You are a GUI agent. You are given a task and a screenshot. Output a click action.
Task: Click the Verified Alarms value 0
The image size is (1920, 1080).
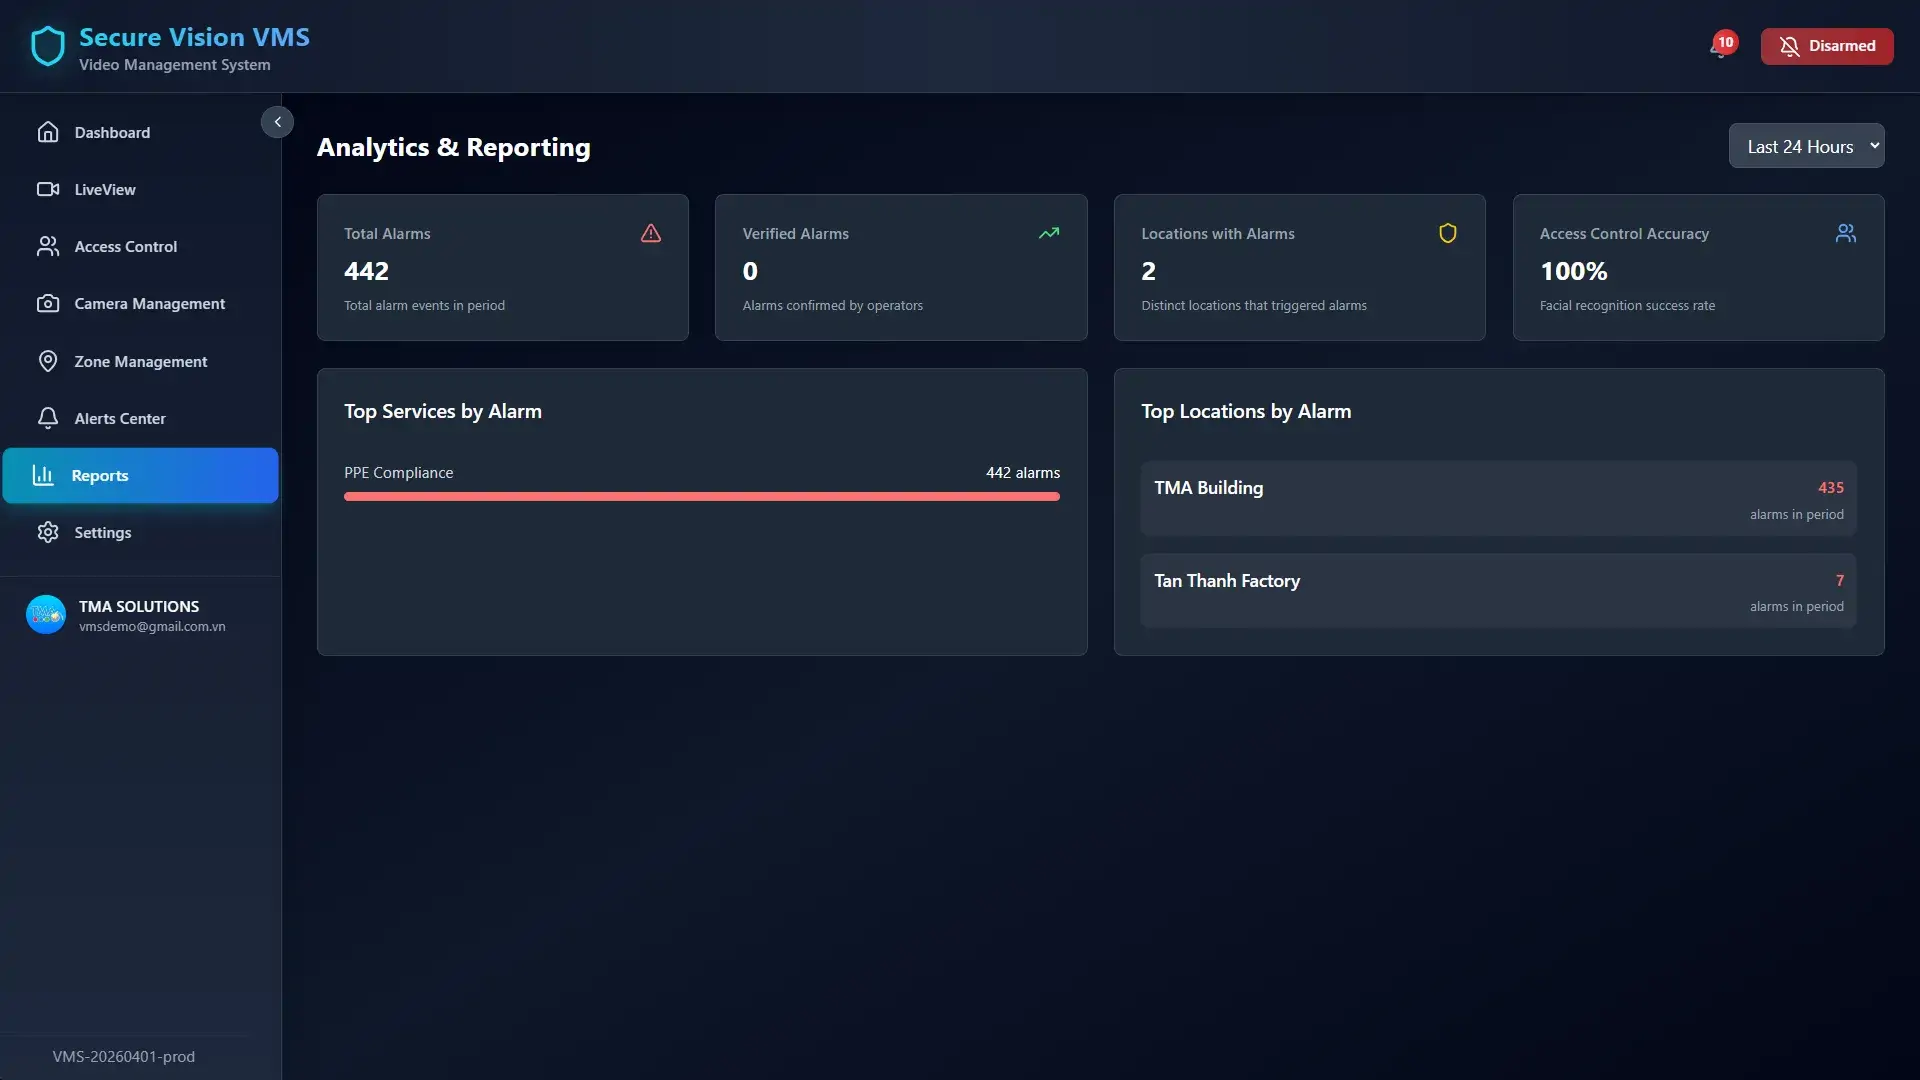coord(750,271)
